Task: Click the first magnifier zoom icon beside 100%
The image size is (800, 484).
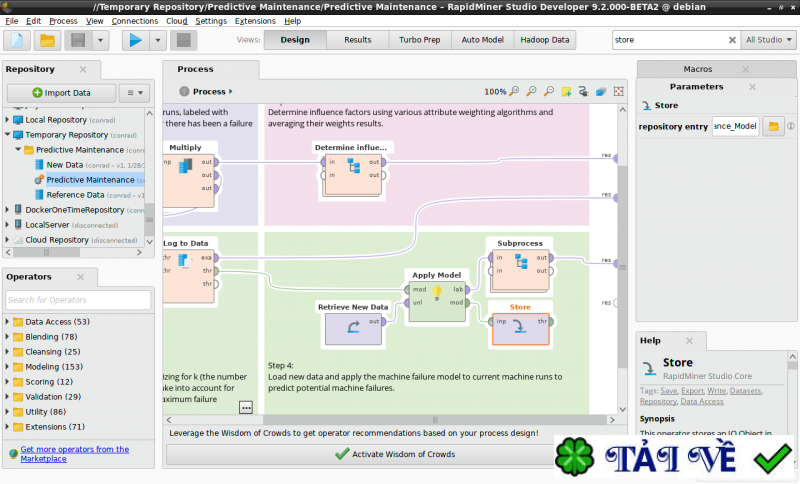Action: pyautogui.click(x=514, y=91)
